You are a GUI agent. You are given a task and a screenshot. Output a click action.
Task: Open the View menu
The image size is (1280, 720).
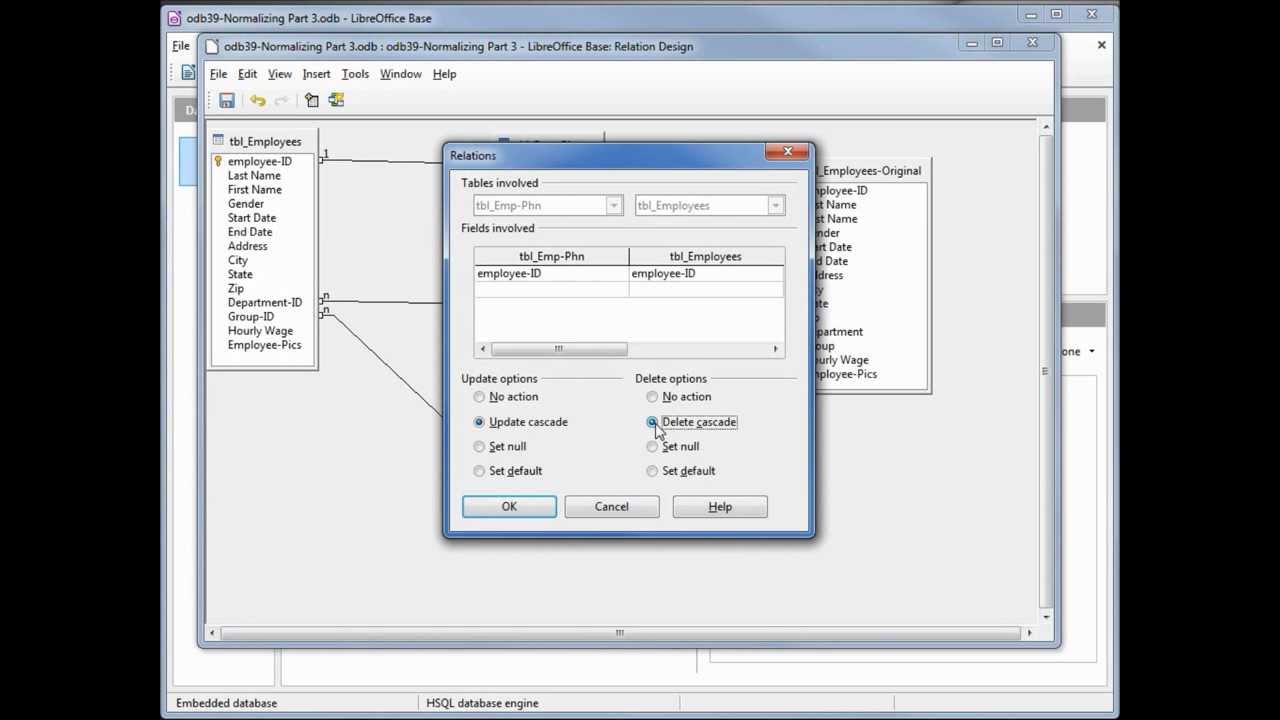[x=280, y=74]
